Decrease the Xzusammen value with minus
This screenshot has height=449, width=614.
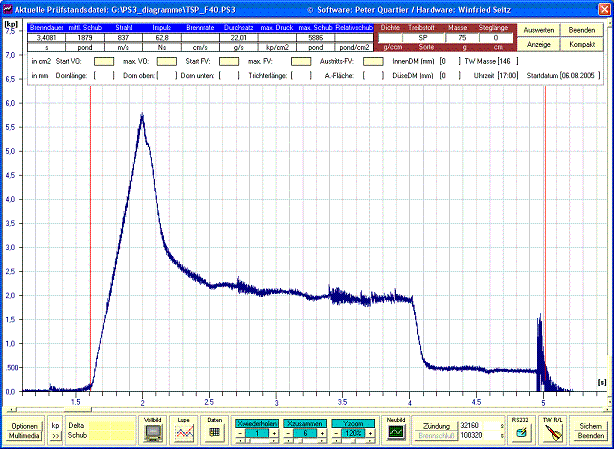[288, 433]
